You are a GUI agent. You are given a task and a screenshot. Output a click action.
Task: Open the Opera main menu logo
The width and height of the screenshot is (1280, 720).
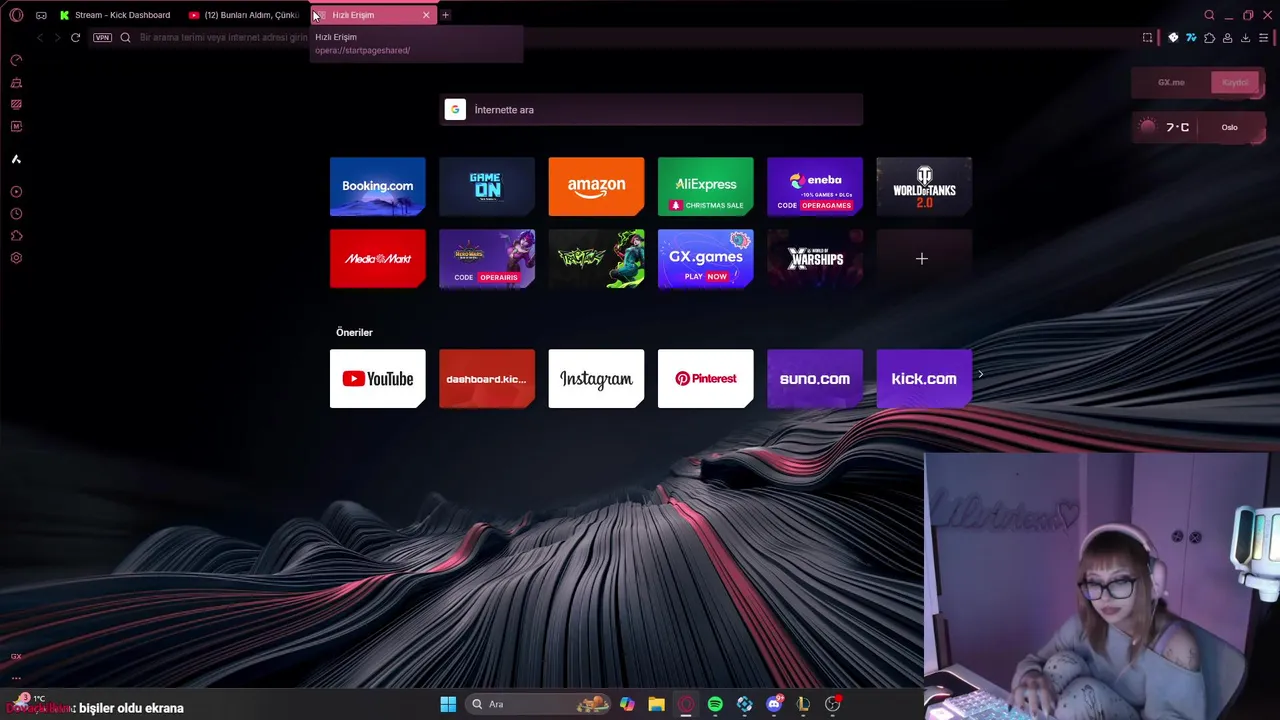pos(16,15)
